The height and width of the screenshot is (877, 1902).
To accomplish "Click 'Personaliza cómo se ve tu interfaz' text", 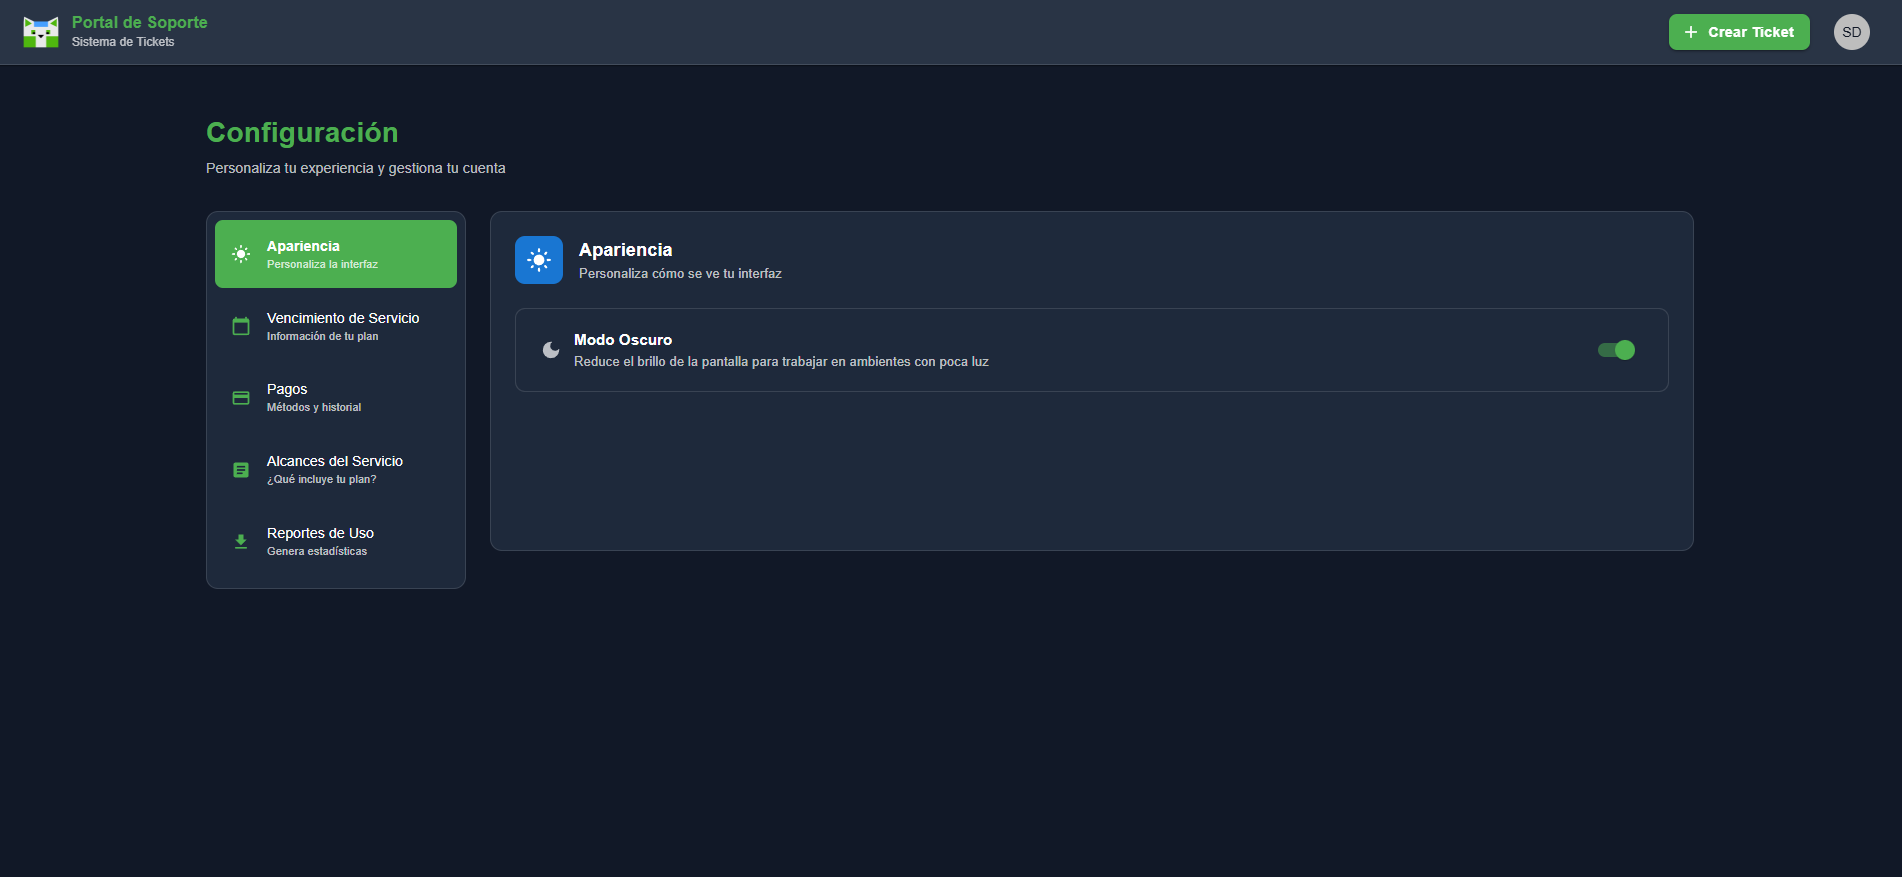I will [x=680, y=273].
